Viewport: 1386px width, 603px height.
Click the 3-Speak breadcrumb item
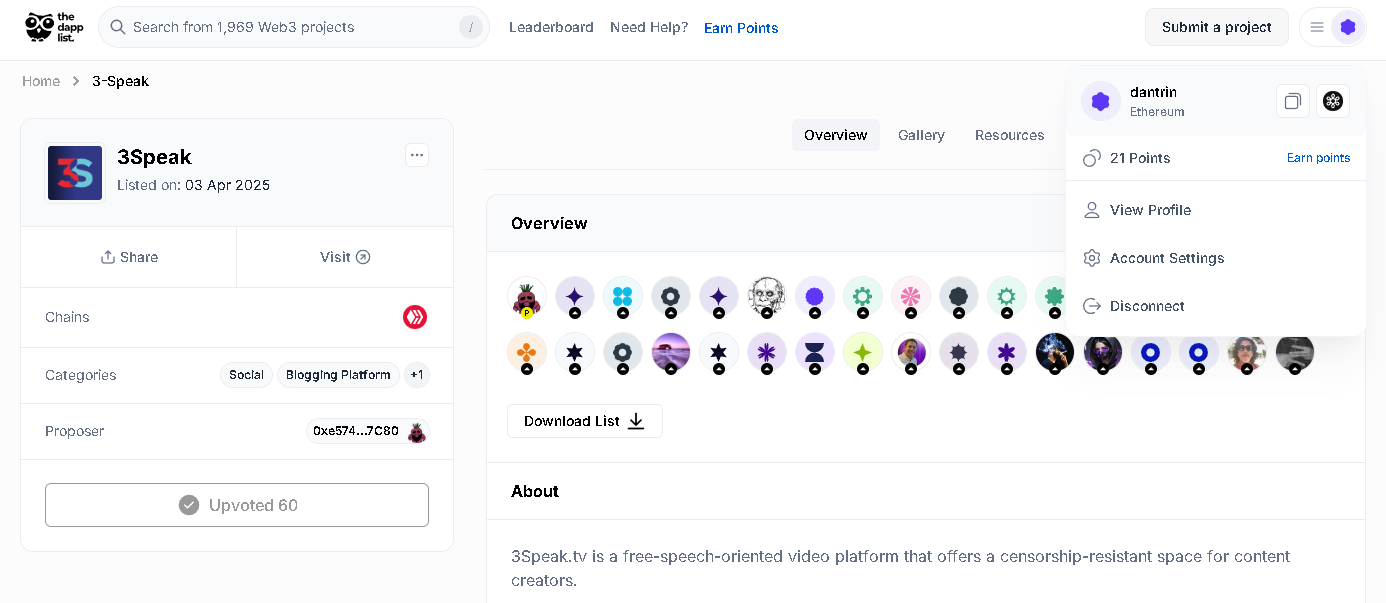click(x=120, y=81)
